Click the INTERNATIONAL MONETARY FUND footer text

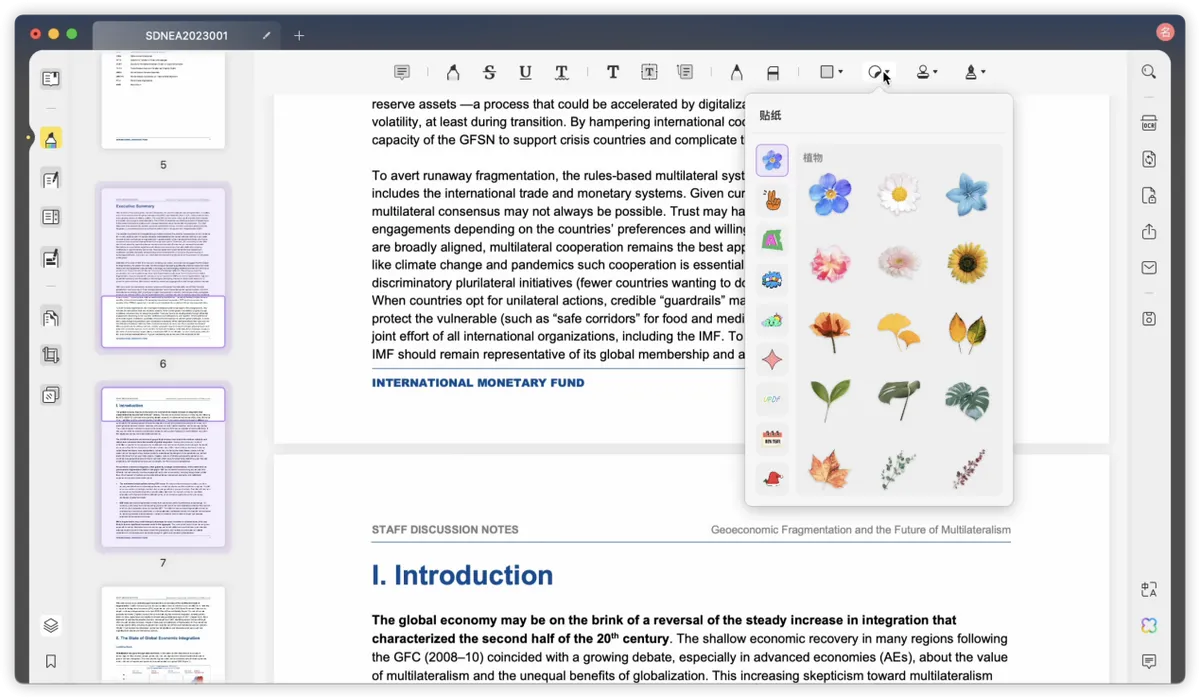478,383
